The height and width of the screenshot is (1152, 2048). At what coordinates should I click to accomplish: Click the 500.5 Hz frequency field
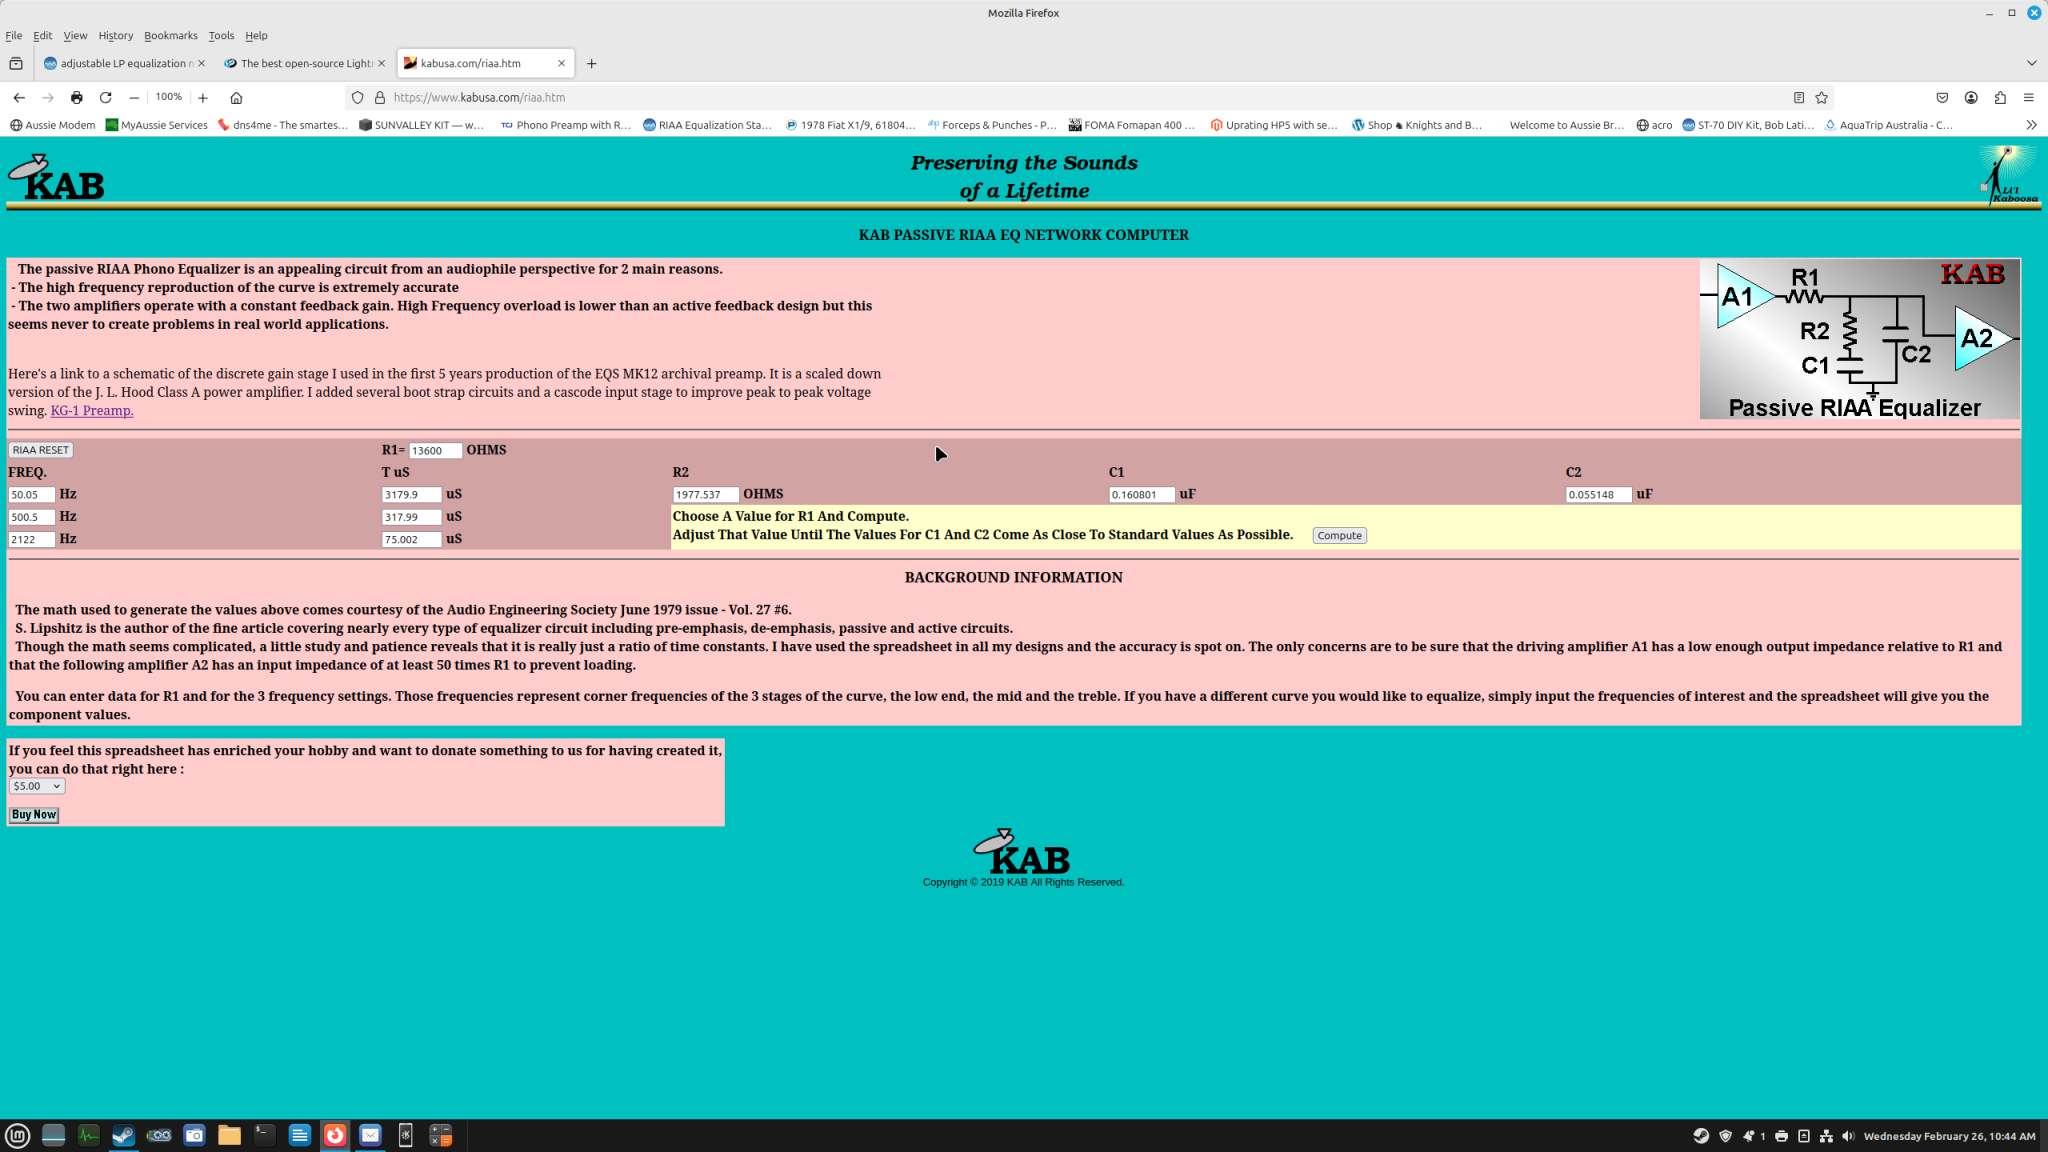(32, 517)
